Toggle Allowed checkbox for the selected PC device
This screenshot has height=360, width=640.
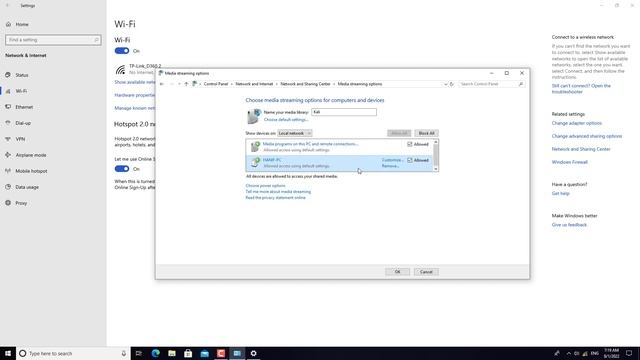[409, 160]
